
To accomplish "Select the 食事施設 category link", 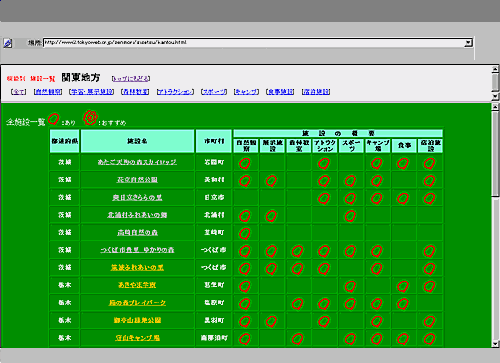I will click(x=280, y=92).
